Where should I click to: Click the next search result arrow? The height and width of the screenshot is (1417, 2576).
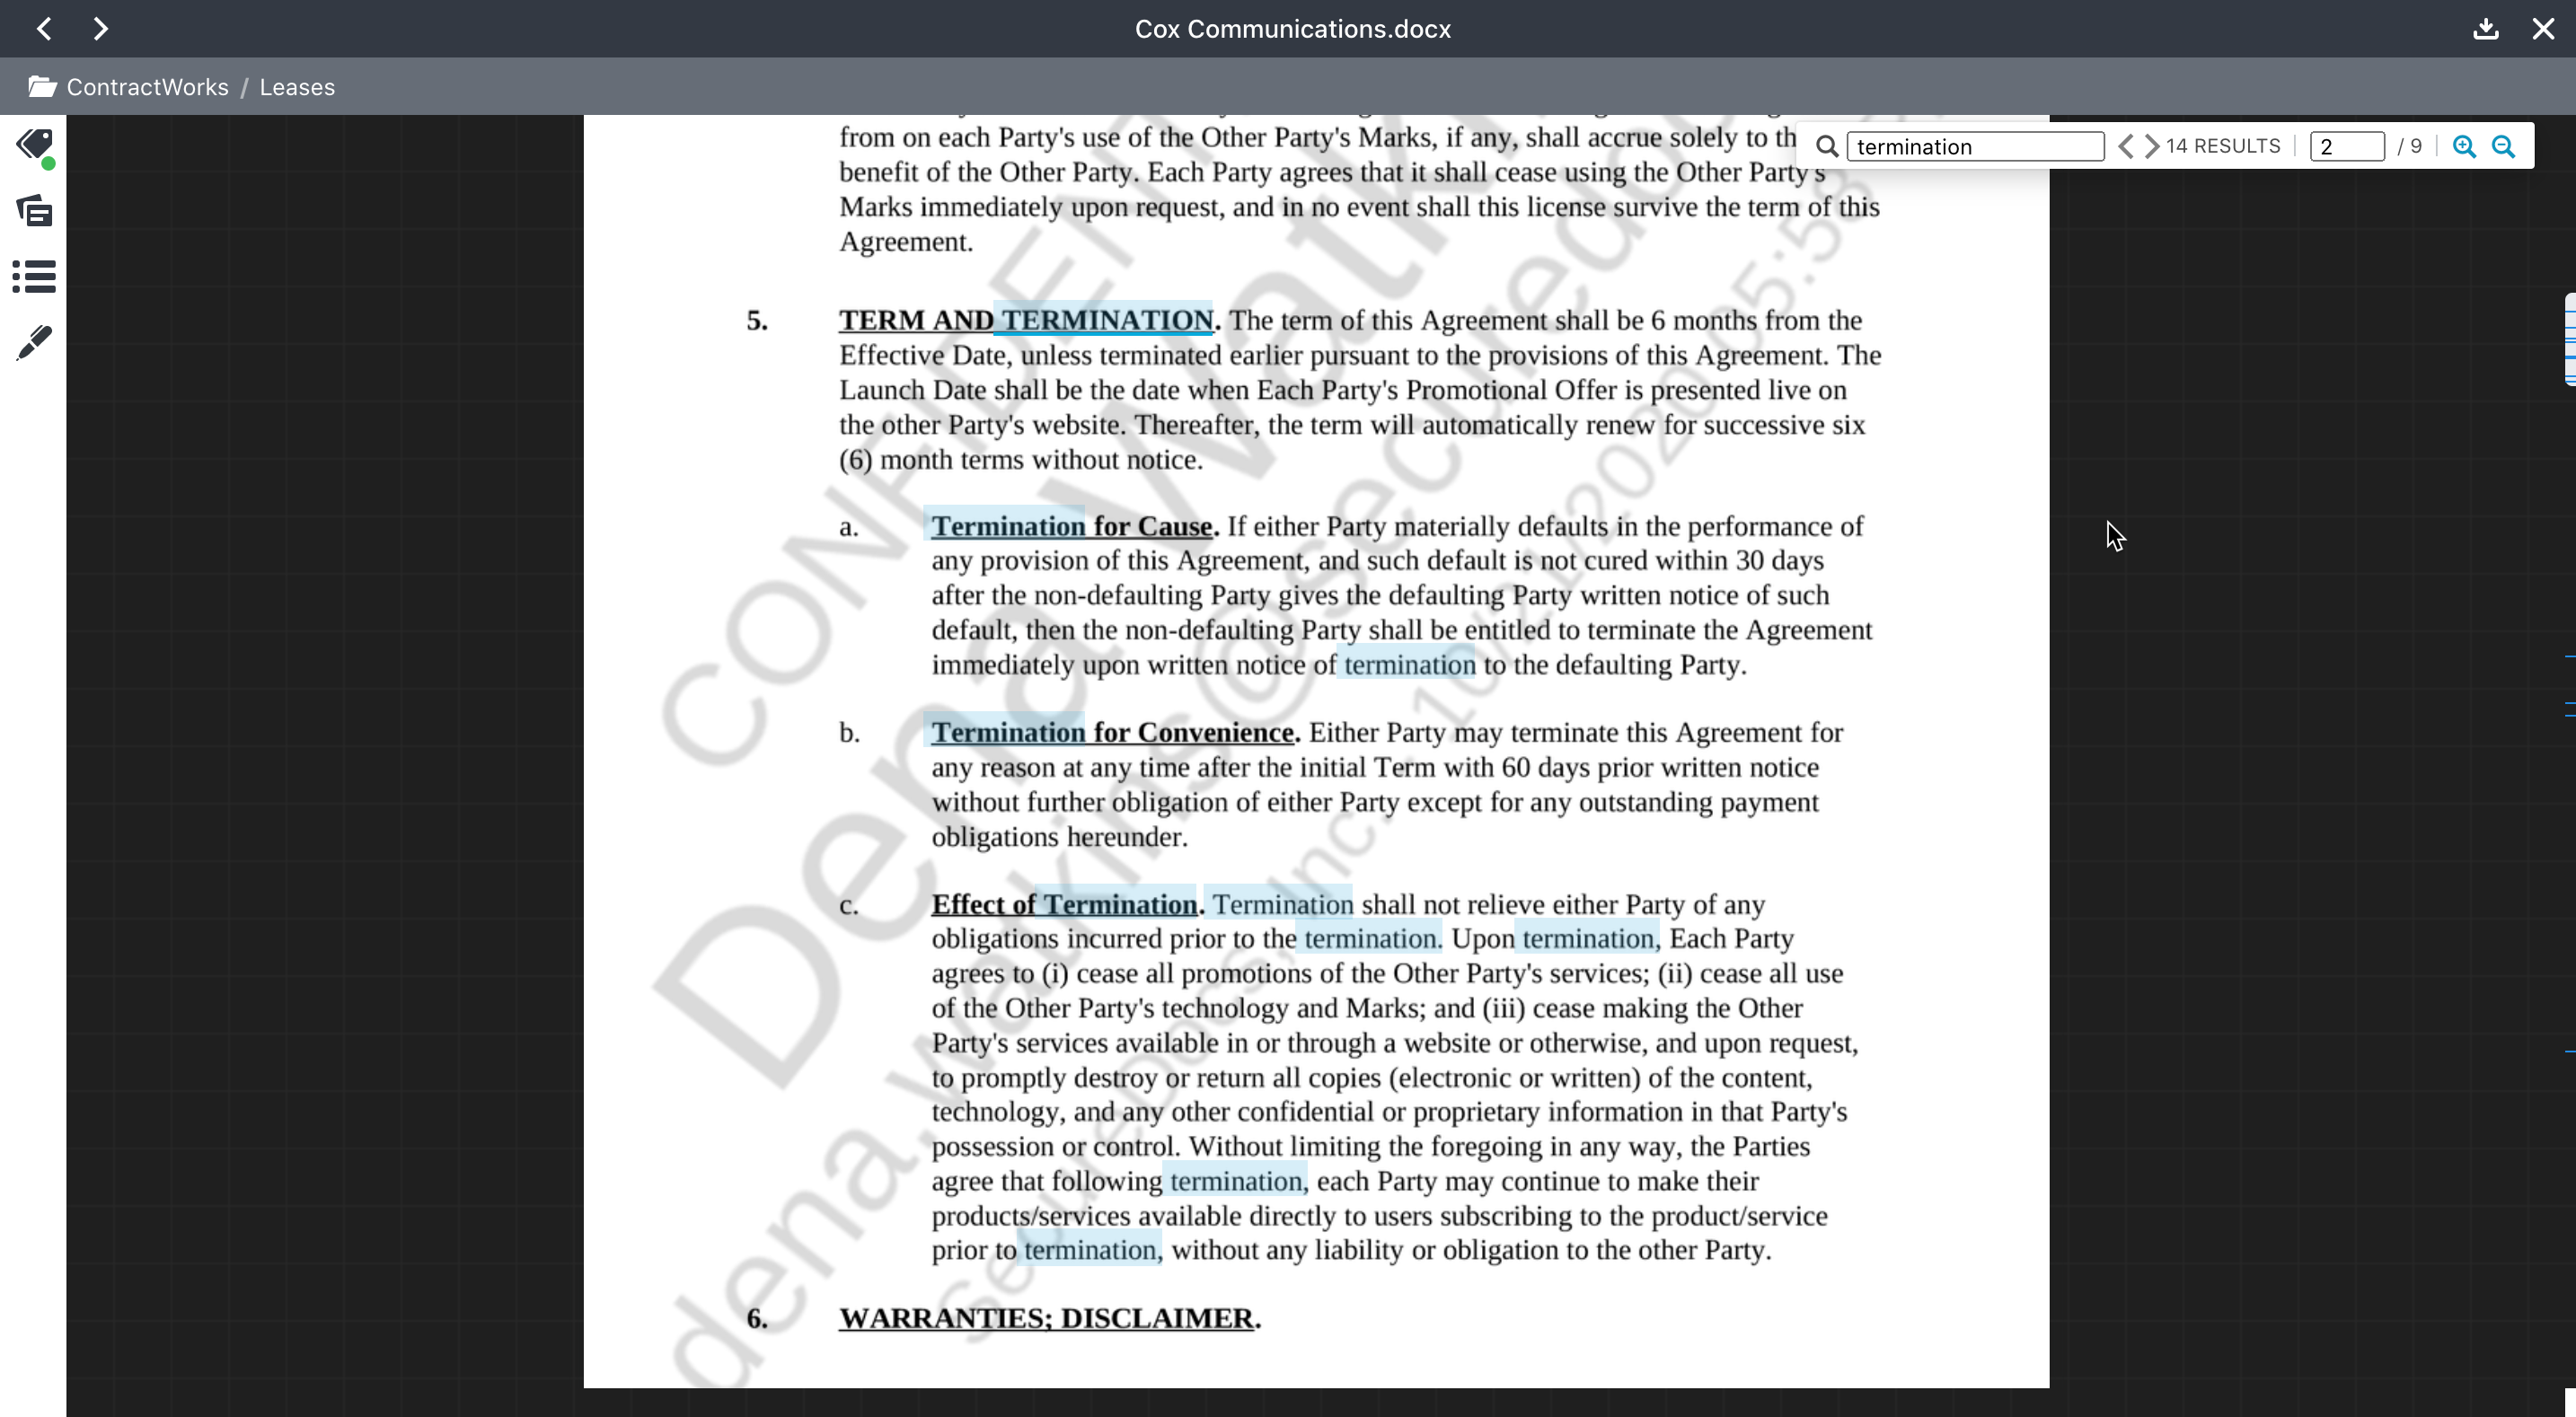(2150, 145)
